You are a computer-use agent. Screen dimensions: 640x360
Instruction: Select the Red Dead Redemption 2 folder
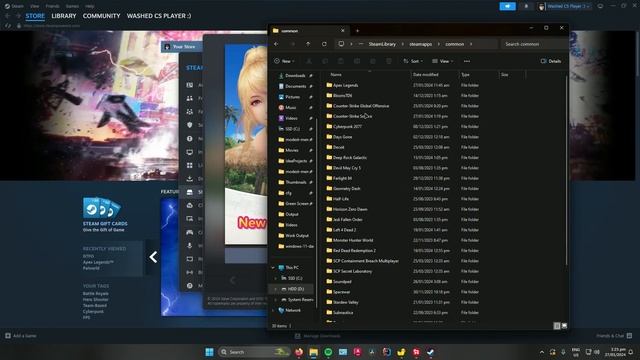[354, 251]
